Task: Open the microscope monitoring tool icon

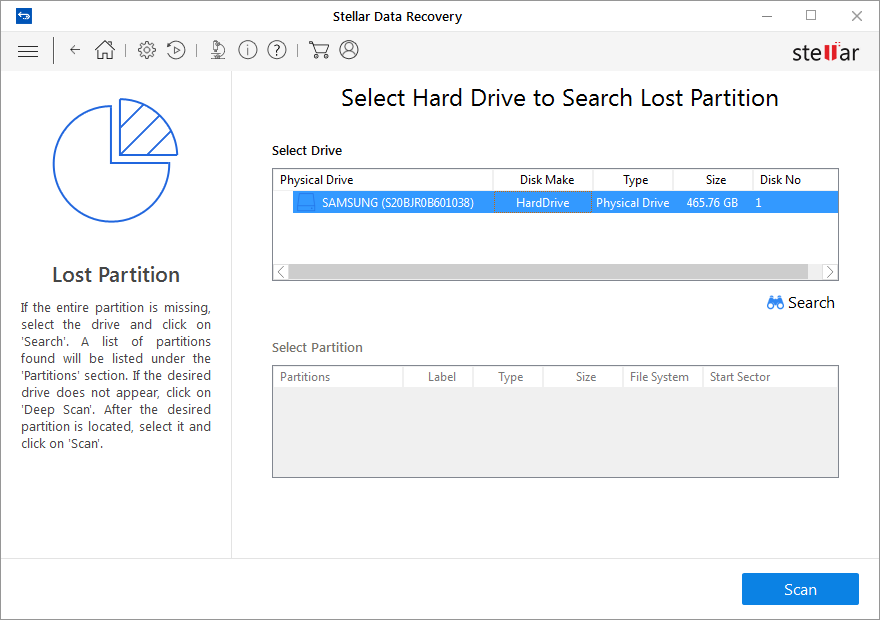Action: pyautogui.click(x=218, y=50)
